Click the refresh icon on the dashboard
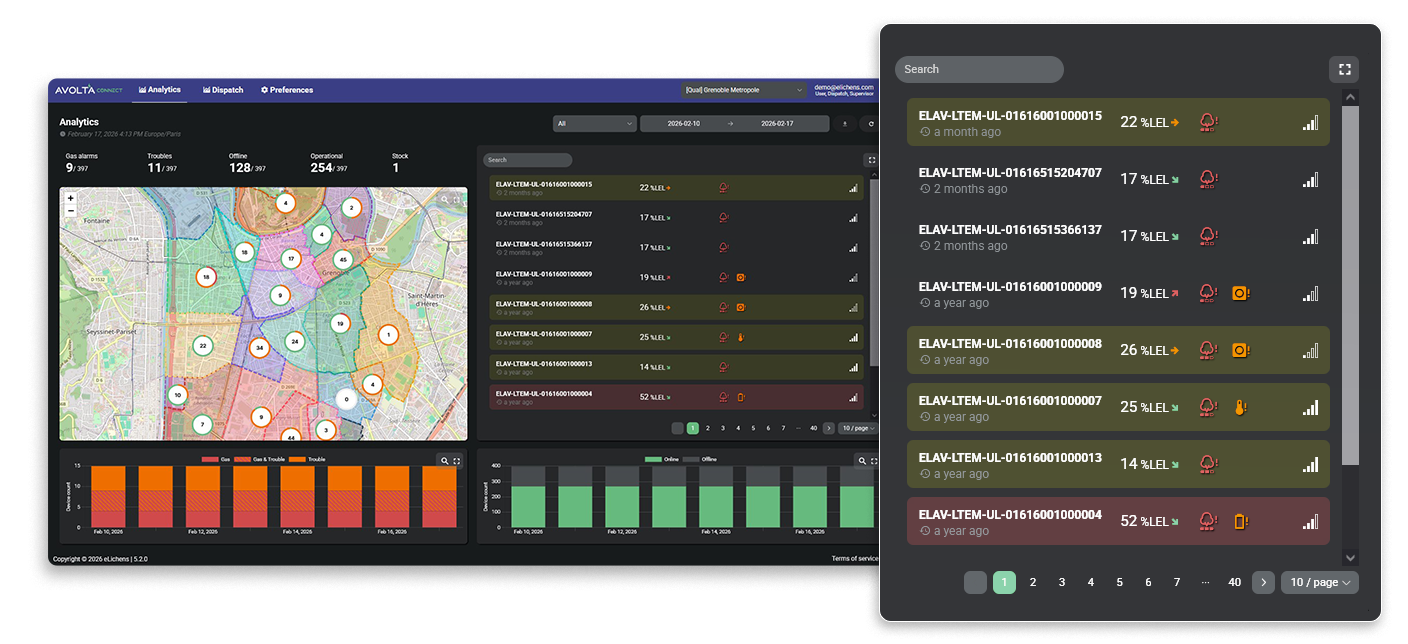 point(870,124)
